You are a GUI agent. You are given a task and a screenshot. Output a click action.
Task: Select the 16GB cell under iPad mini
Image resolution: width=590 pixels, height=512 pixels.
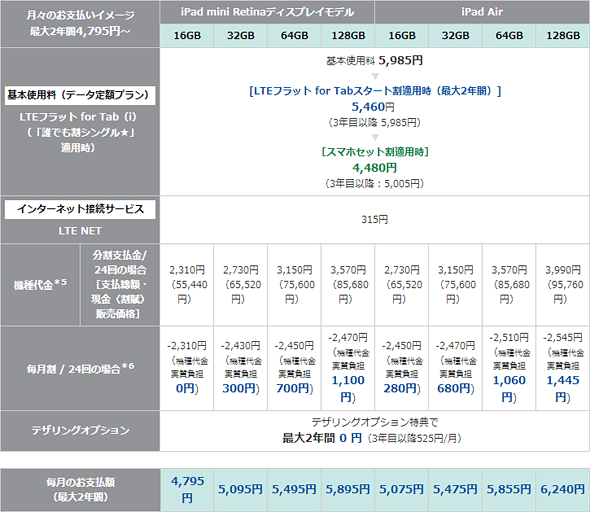point(187,36)
